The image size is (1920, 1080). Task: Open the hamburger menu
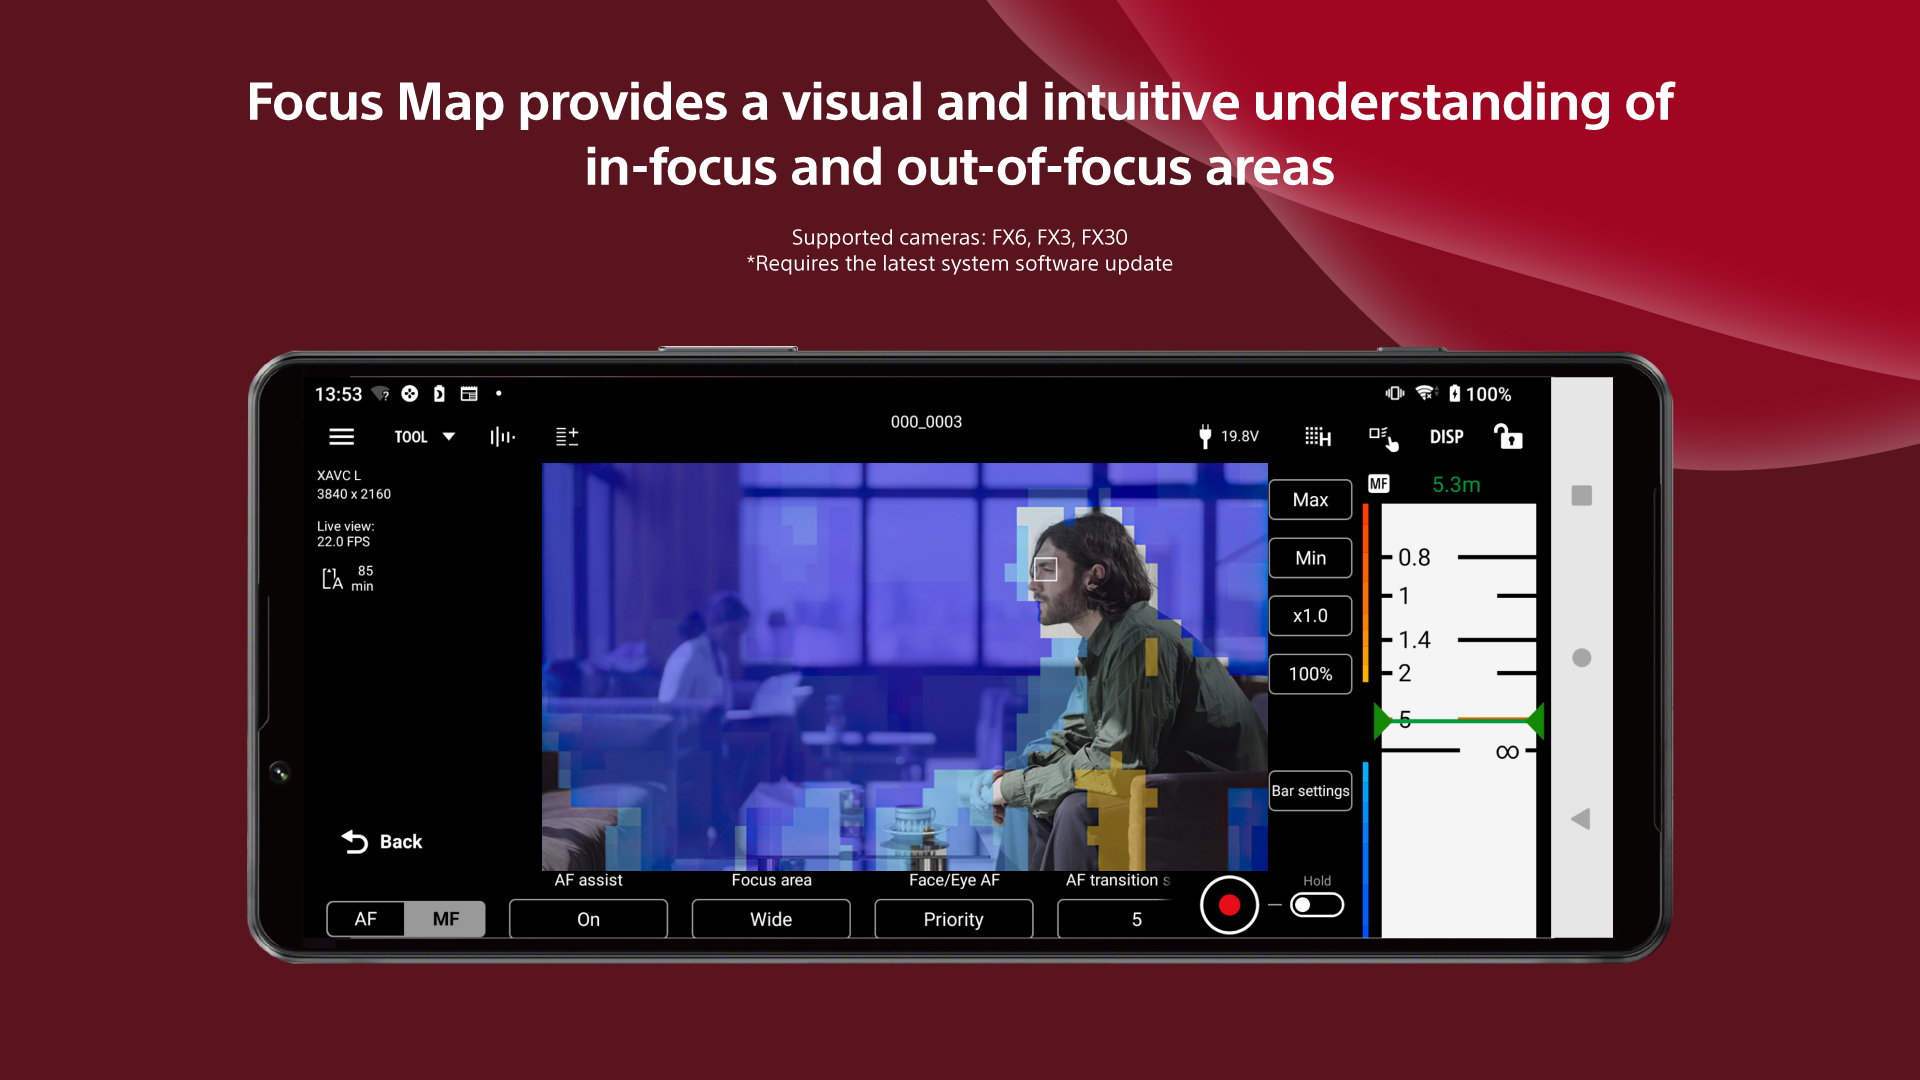341,436
